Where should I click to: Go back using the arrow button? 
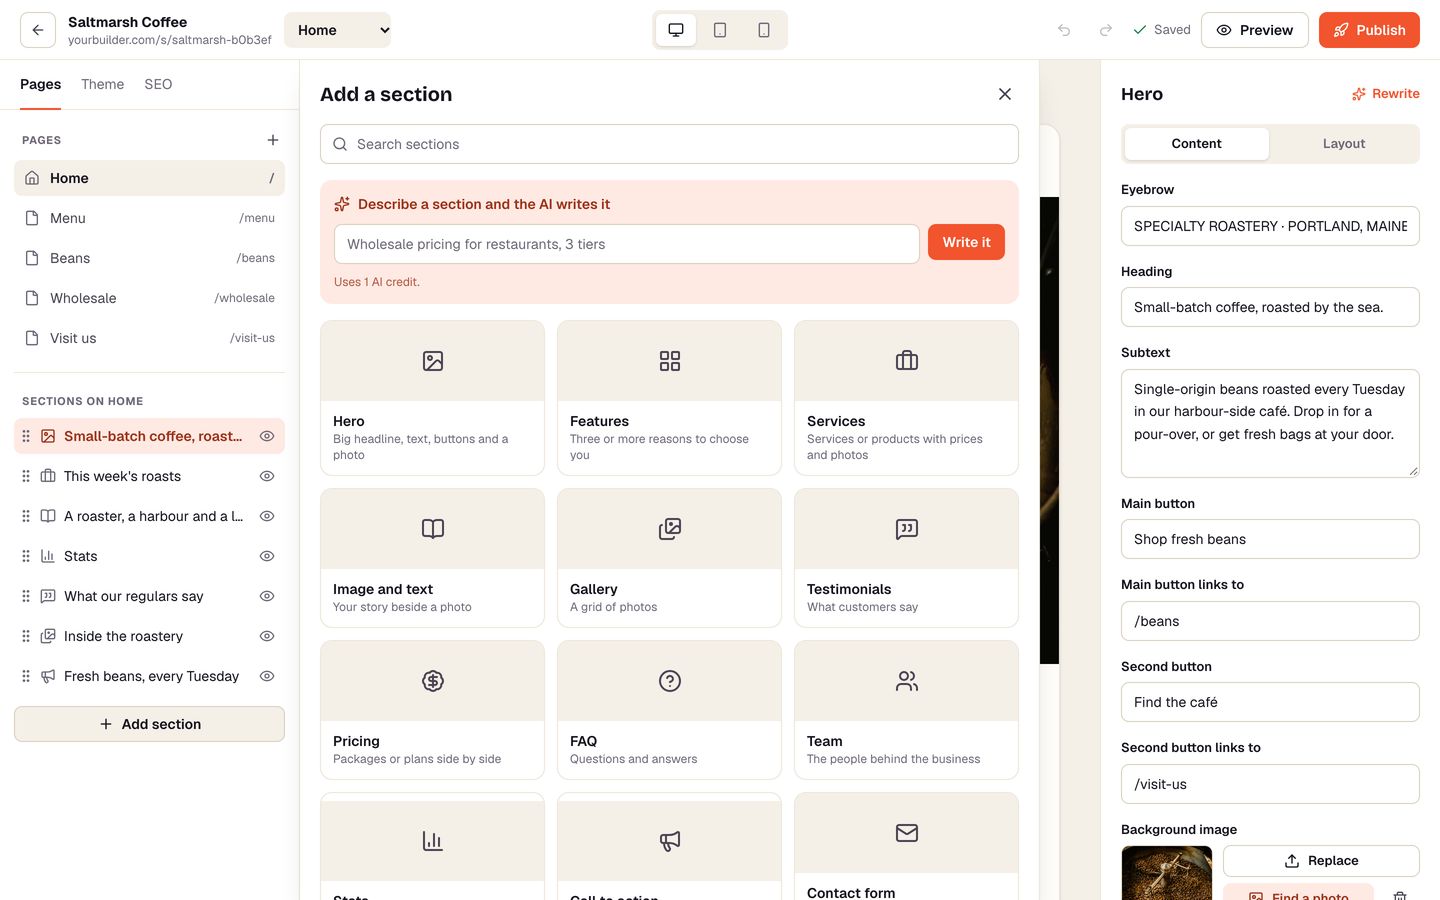click(x=37, y=30)
